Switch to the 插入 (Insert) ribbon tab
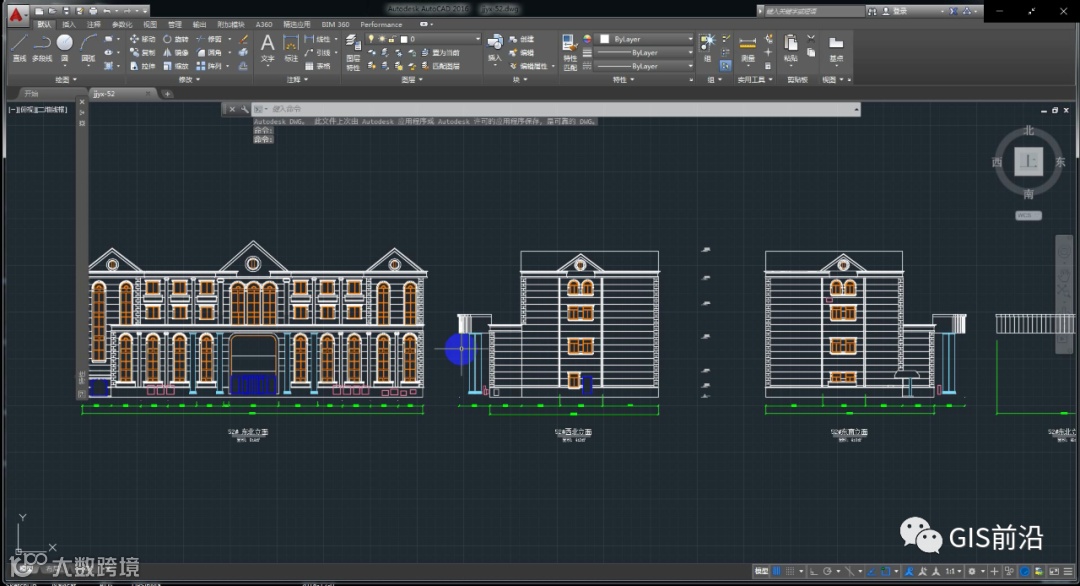Screen dimensions: 1080x586 coord(69,24)
